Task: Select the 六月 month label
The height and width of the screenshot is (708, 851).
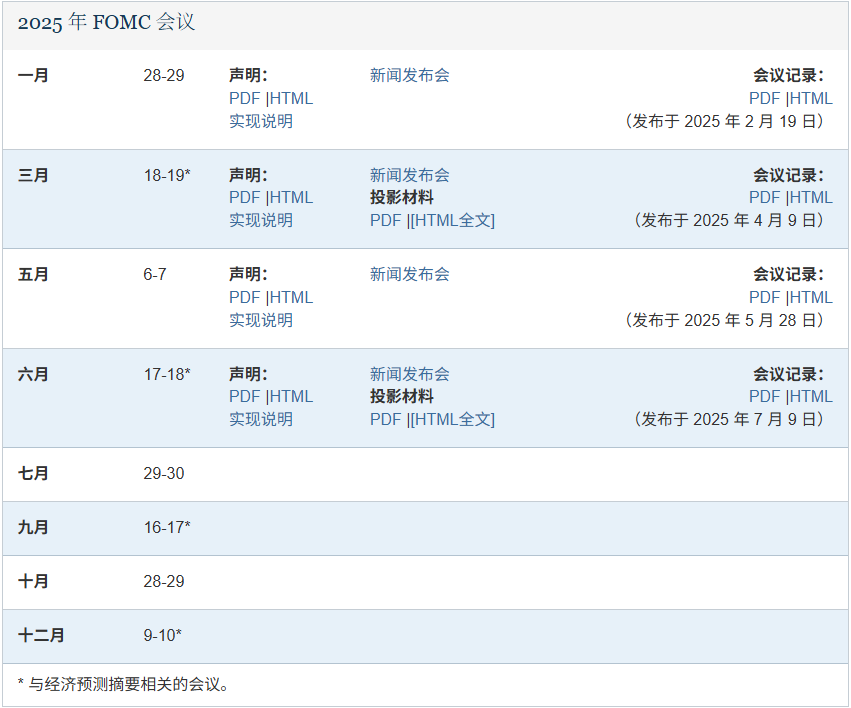Action: pos(34,374)
